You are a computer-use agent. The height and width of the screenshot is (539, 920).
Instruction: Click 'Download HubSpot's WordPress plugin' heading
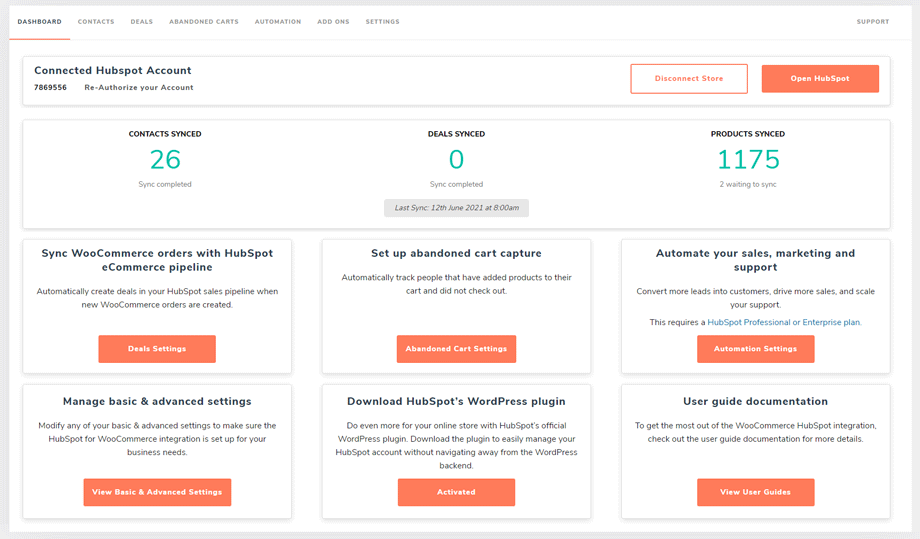click(x=456, y=401)
